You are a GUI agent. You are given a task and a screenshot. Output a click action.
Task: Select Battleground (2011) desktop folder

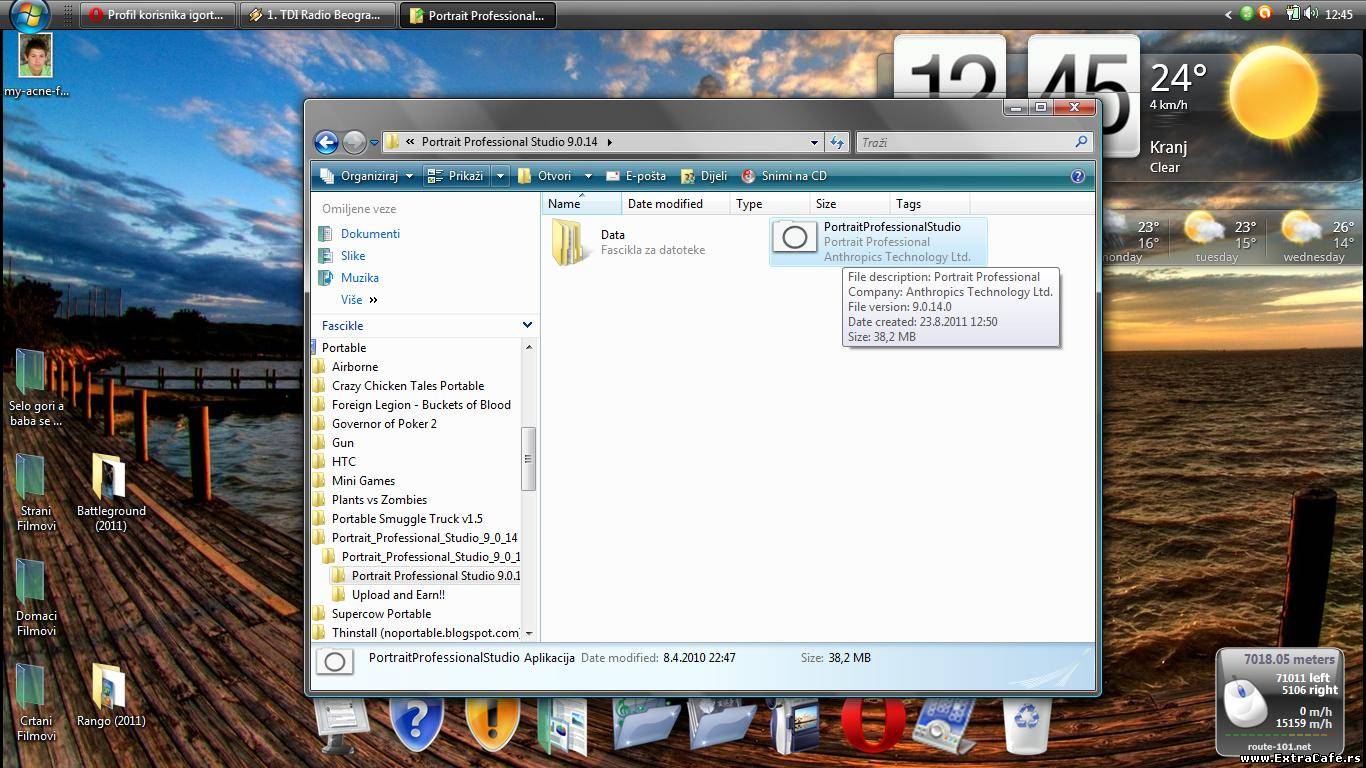110,493
